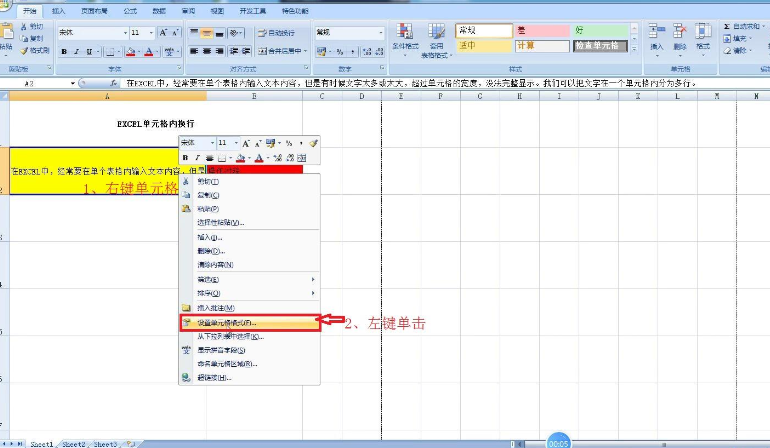Choose 超链接 in context menu

coord(250,378)
